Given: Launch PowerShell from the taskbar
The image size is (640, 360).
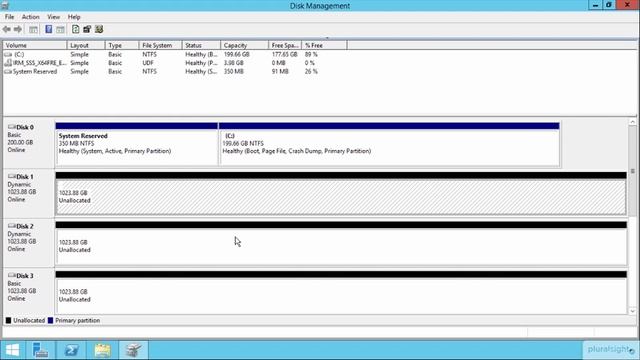Looking at the screenshot, I should (71, 350).
